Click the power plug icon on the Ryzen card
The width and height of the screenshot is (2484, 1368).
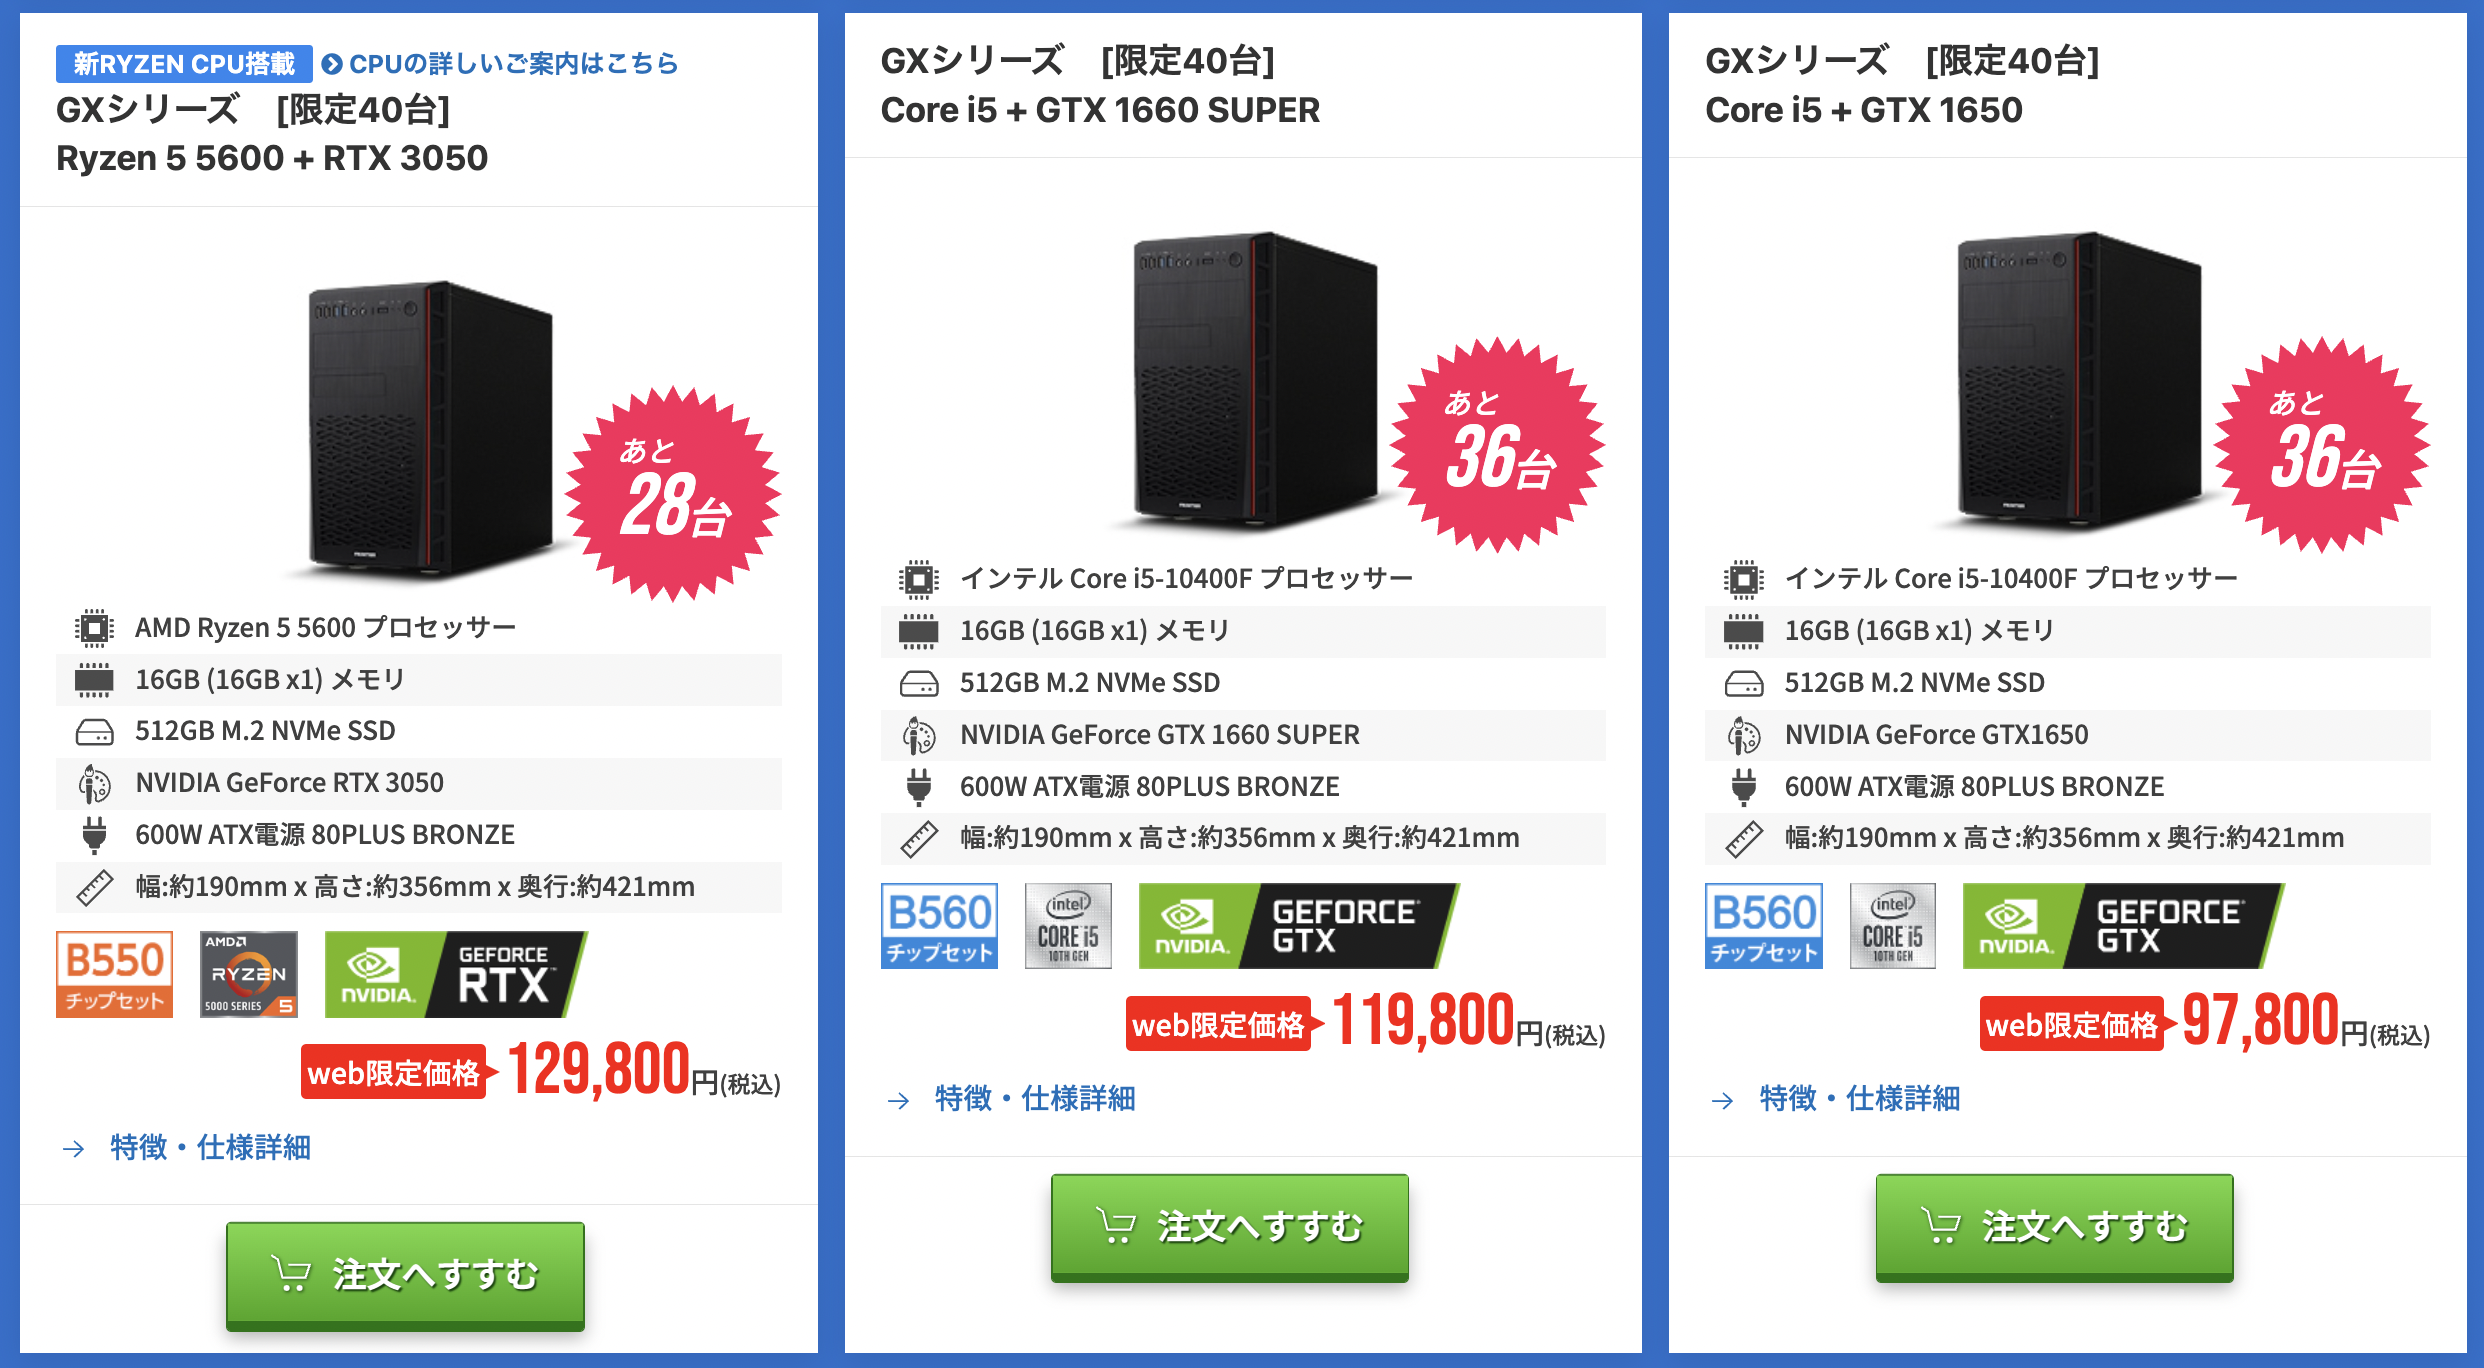pyautogui.click(x=94, y=835)
